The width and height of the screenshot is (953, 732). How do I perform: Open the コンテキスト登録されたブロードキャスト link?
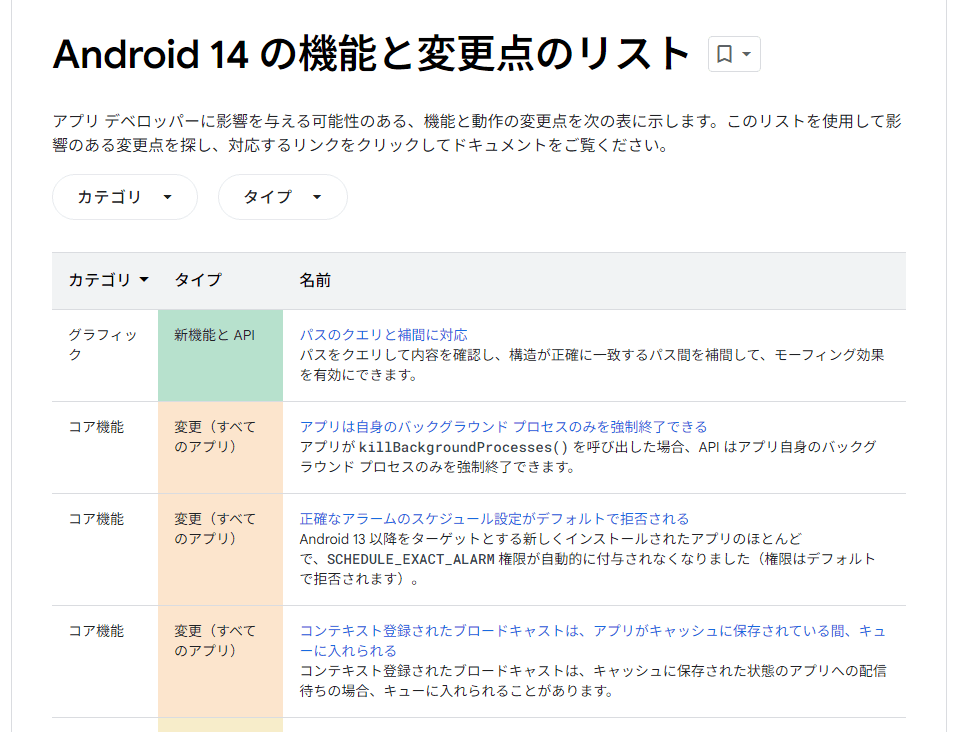pyautogui.click(x=593, y=641)
